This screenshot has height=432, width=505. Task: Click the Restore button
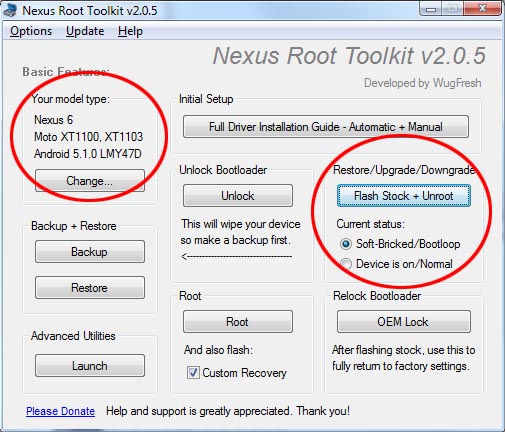90,287
